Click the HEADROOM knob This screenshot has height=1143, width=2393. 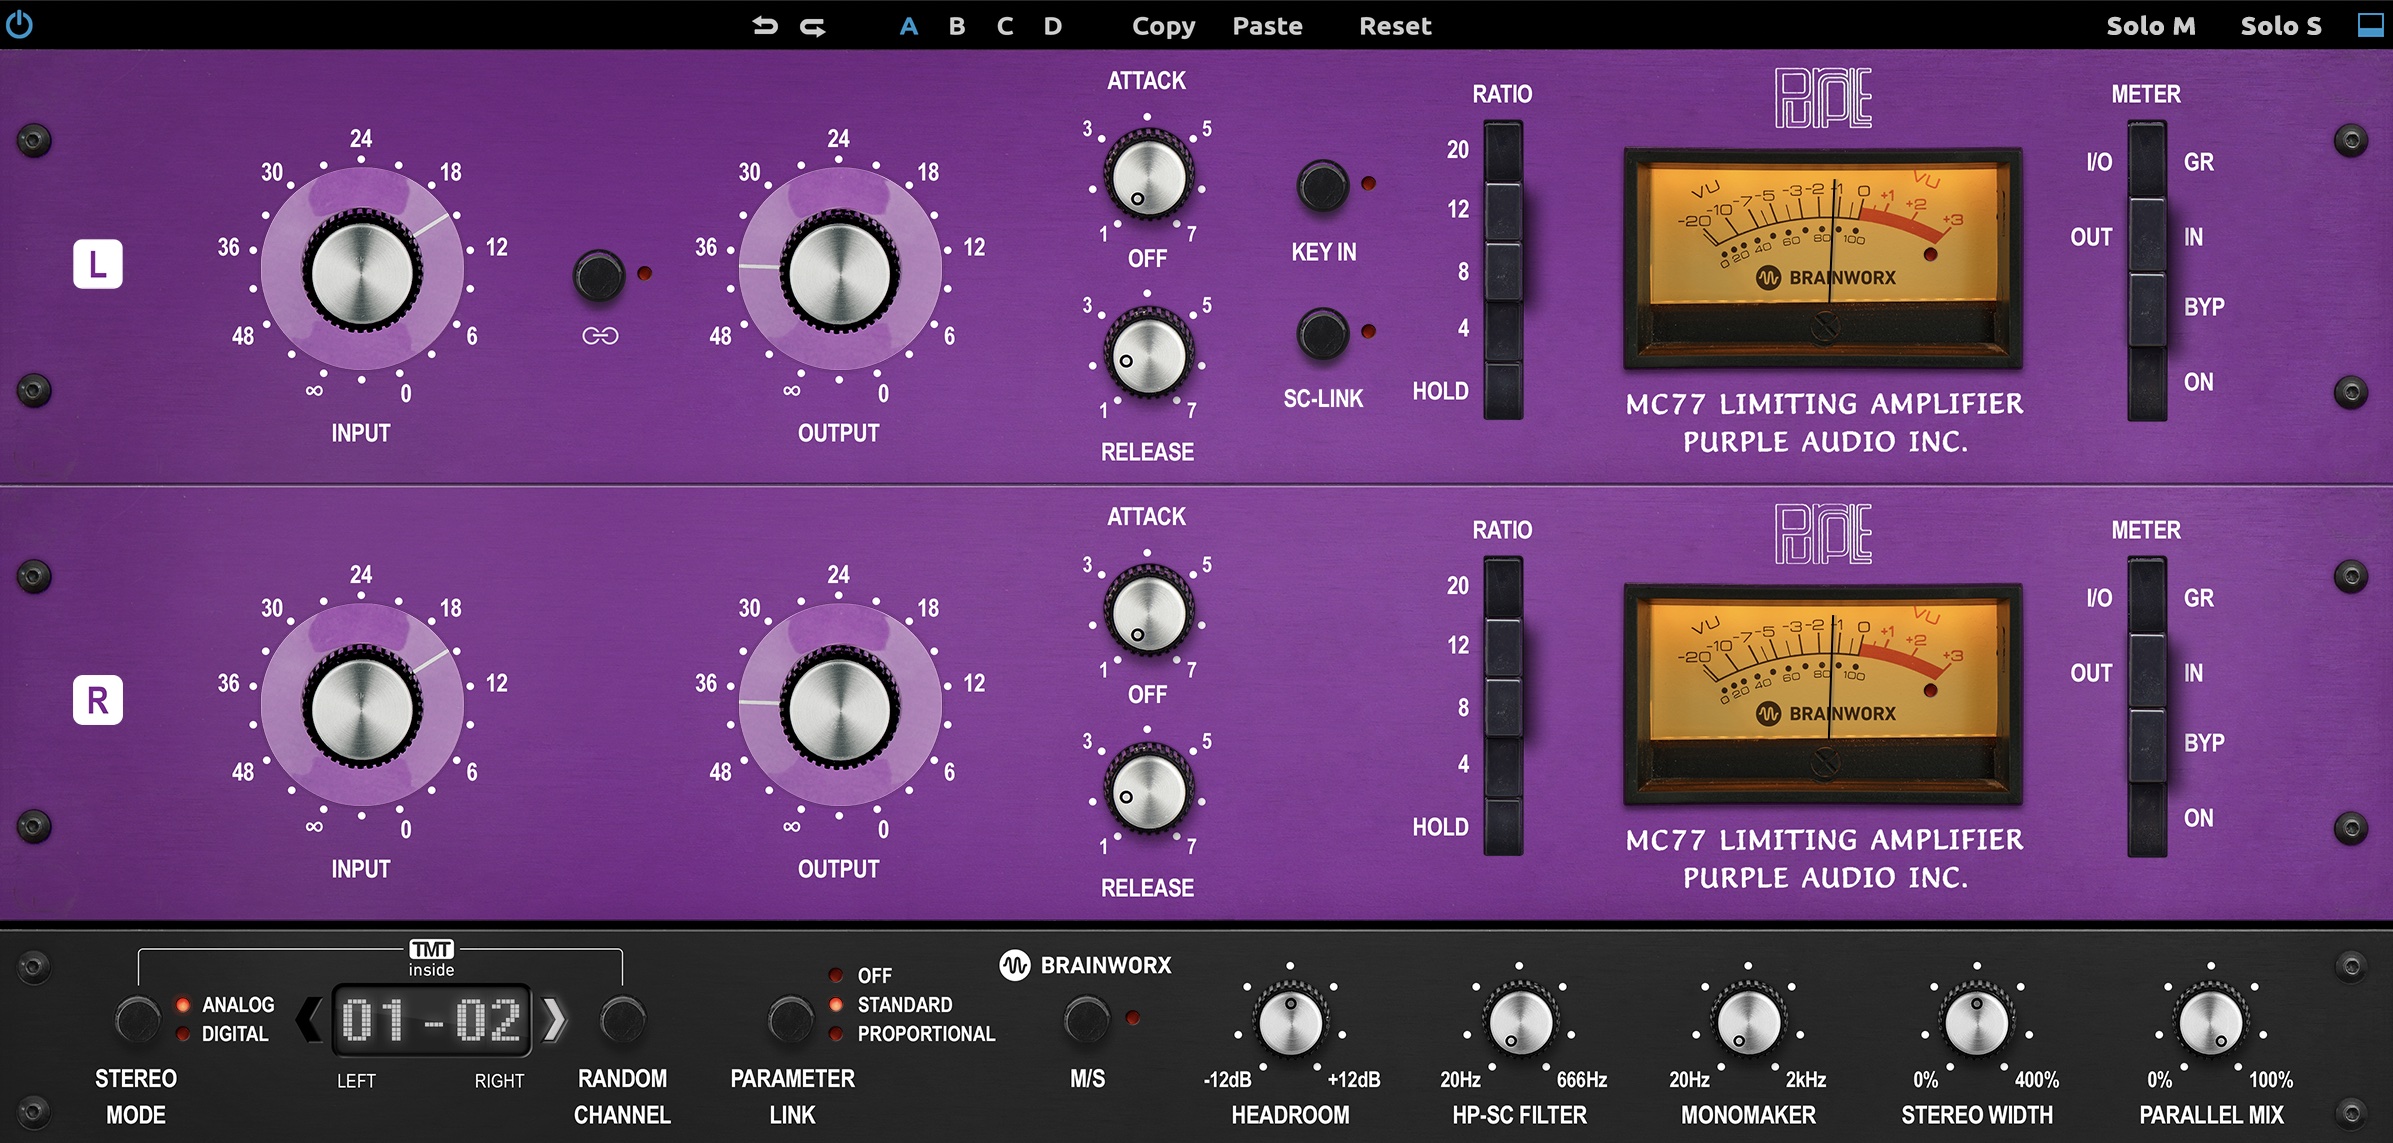tap(1290, 1022)
